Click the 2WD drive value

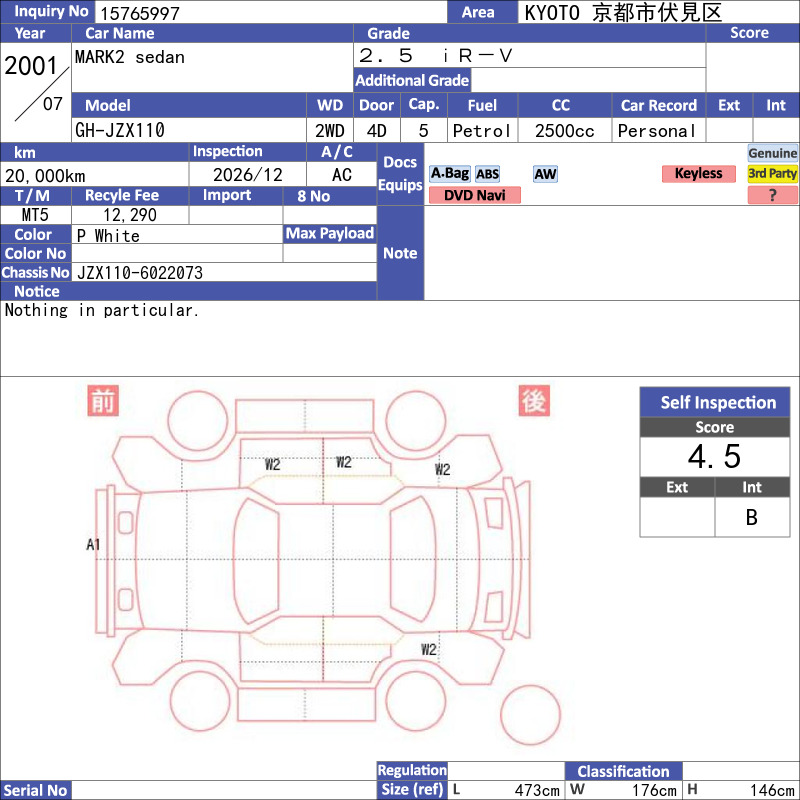330,131
